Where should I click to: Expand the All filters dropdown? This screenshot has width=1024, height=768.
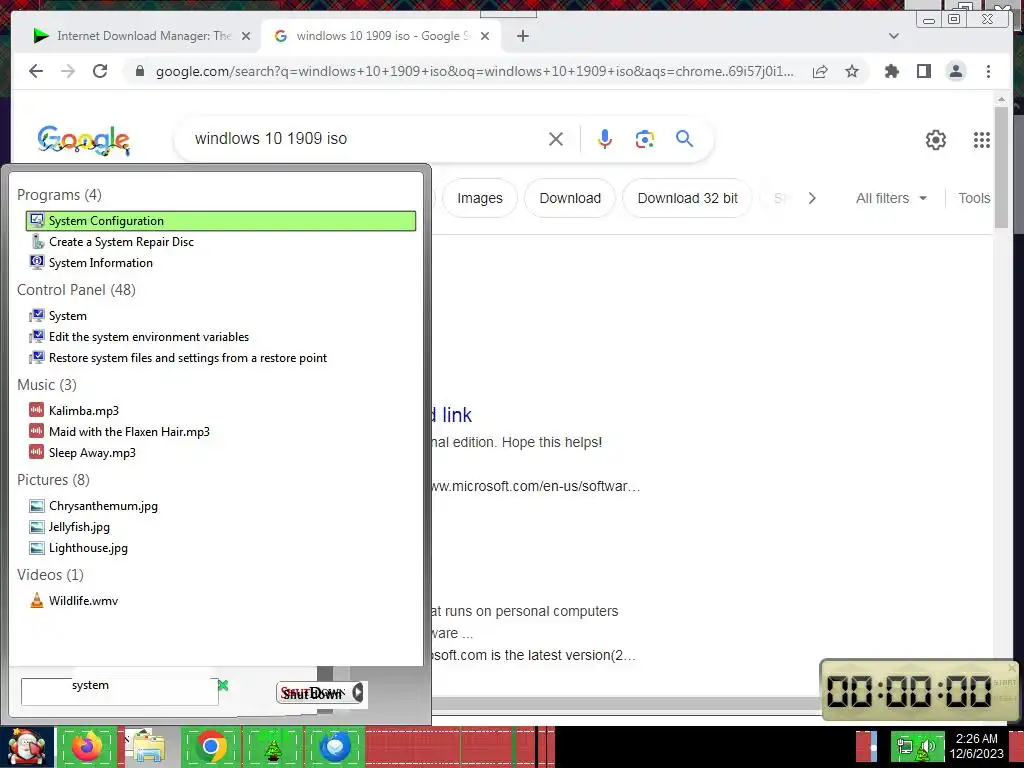(x=891, y=198)
